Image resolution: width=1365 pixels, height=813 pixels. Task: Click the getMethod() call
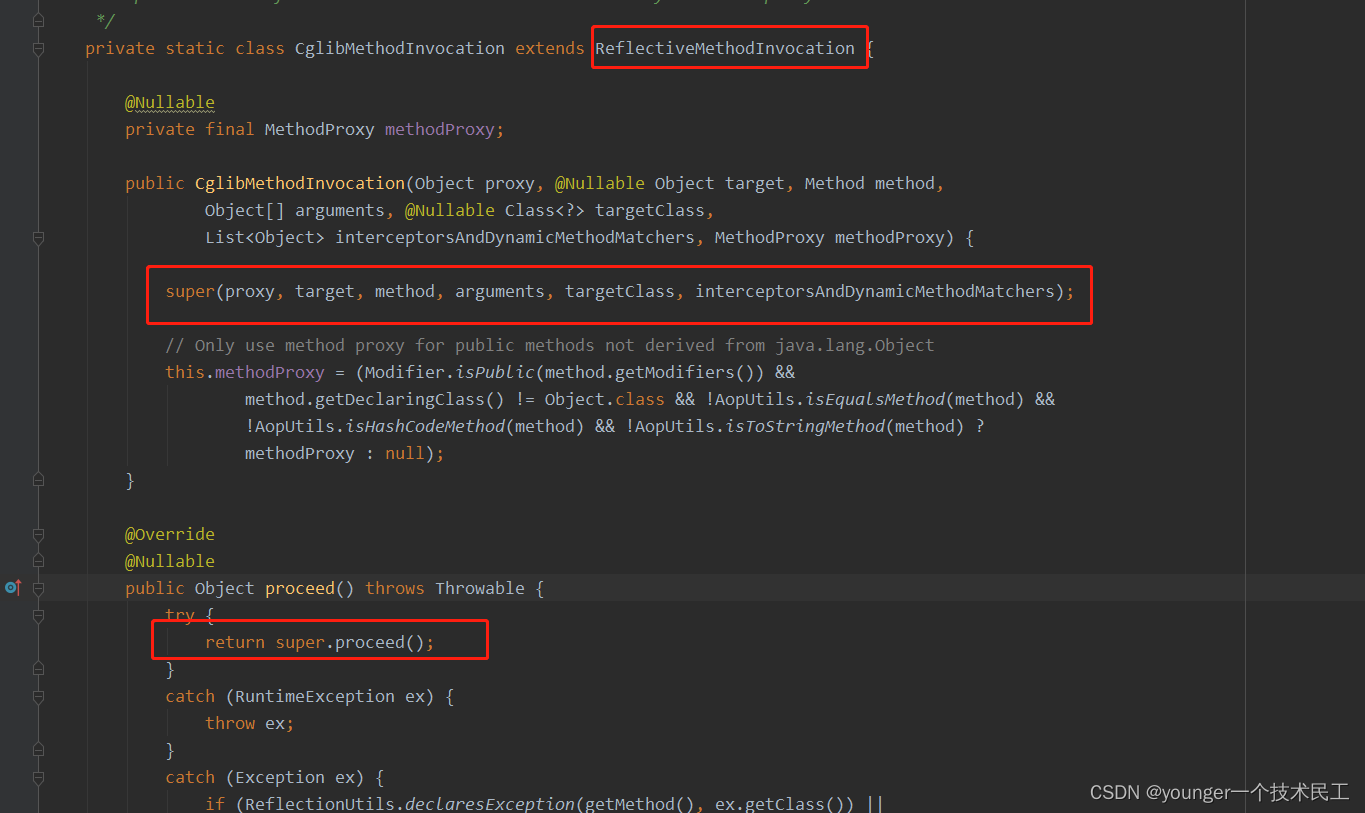click(x=640, y=804)
